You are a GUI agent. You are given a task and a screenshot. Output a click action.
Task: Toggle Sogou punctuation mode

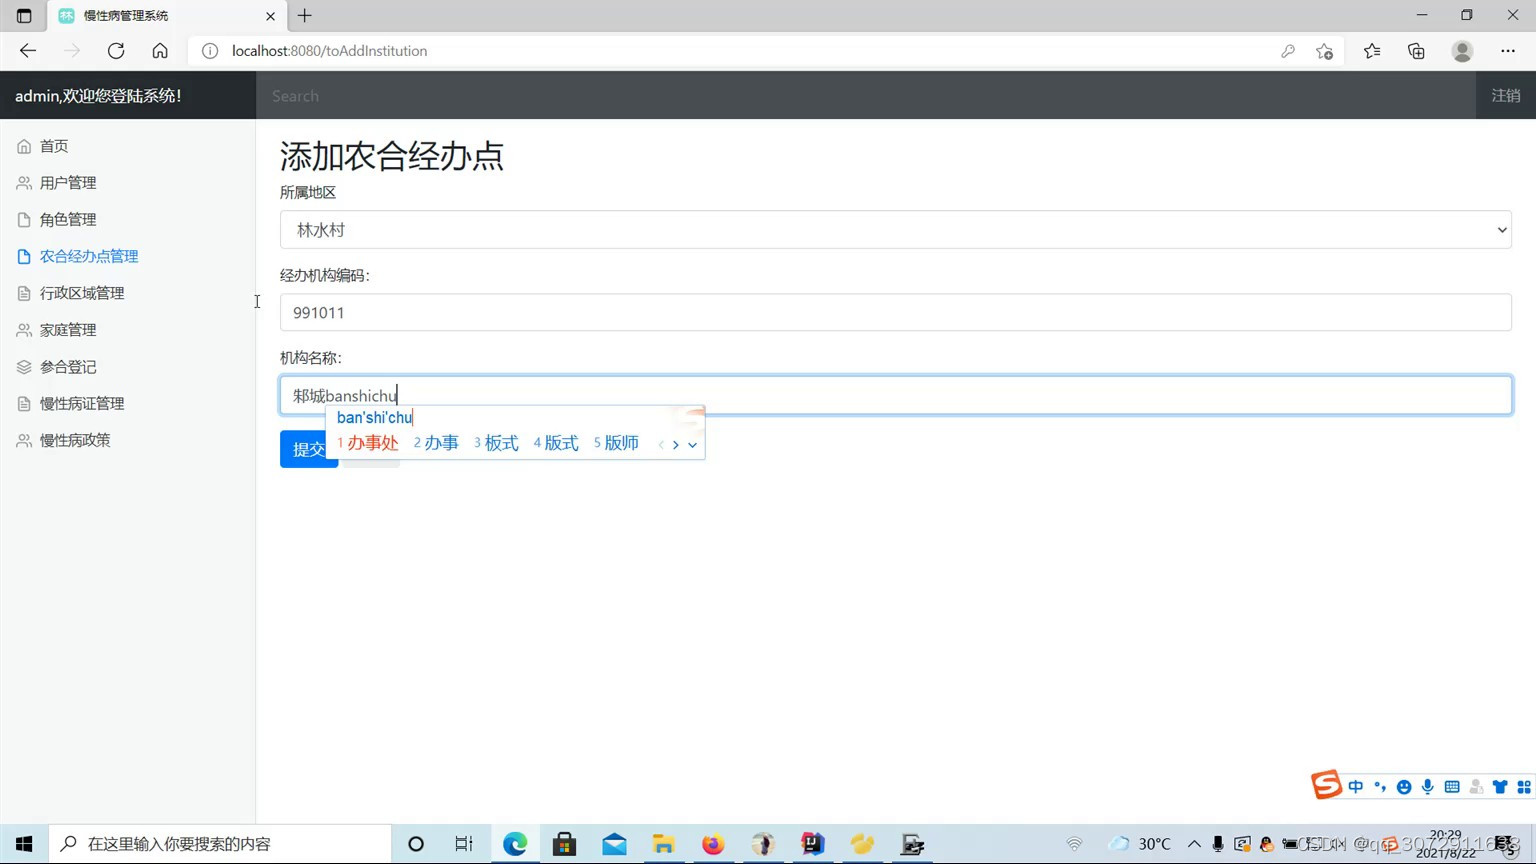(1380, 787)
